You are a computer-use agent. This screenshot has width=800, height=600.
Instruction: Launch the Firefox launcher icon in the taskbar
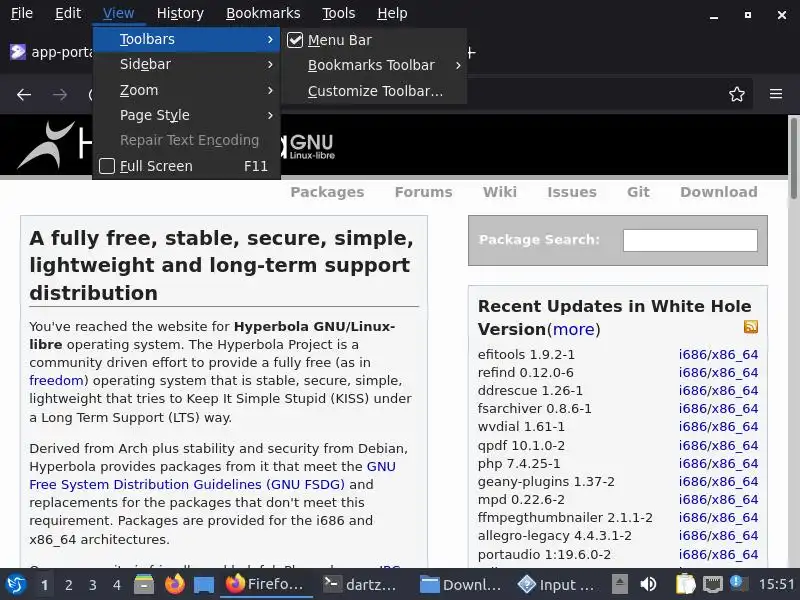tap(174, 584)
